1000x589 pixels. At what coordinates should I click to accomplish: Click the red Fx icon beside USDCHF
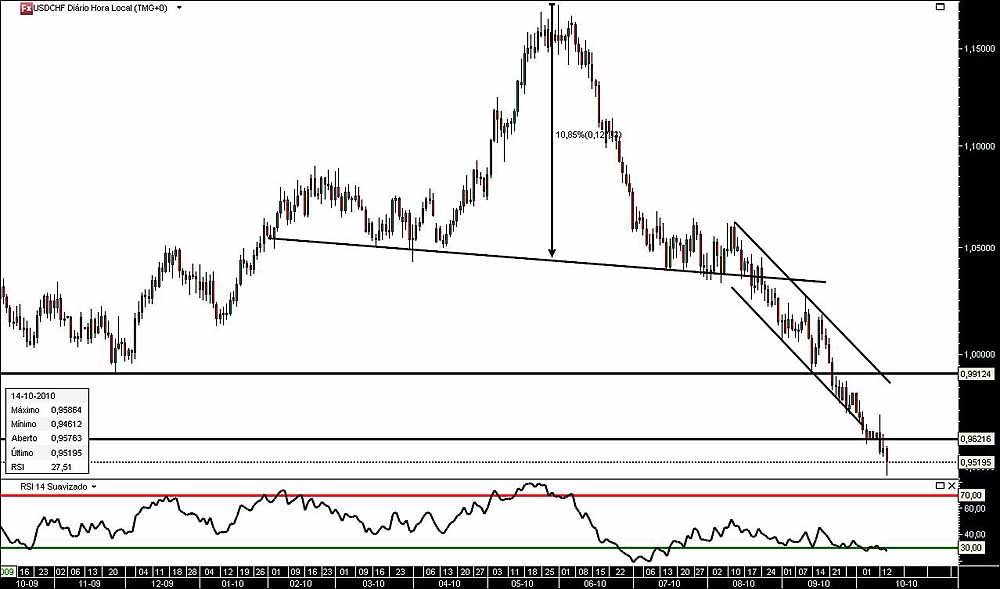coord(26,8)
